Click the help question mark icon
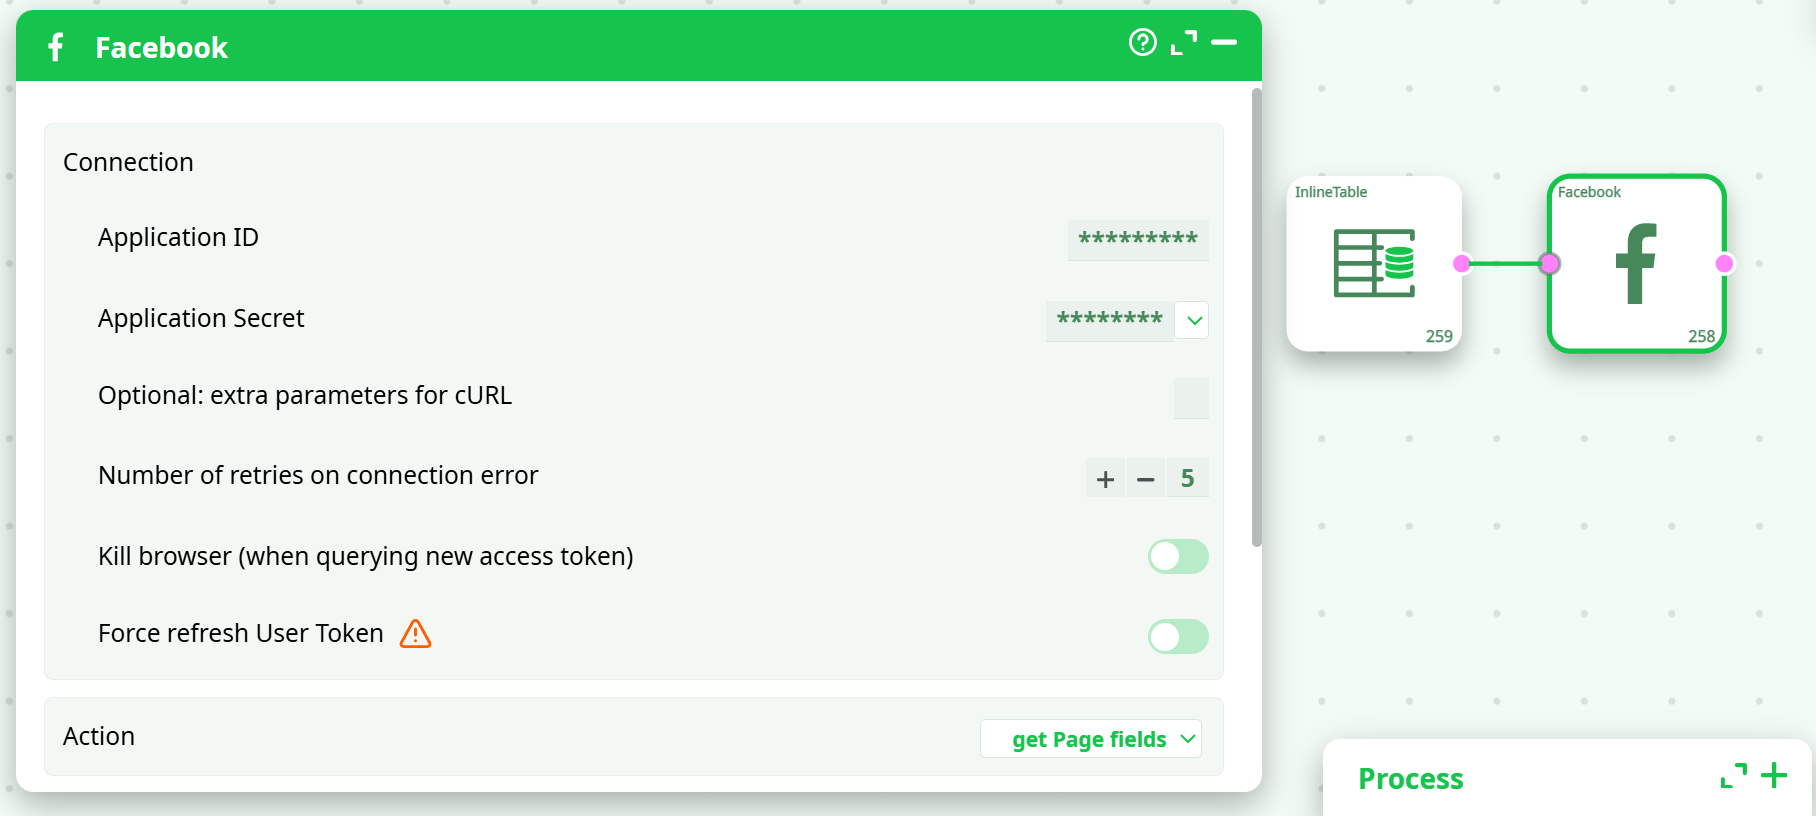 [1142, 42]
